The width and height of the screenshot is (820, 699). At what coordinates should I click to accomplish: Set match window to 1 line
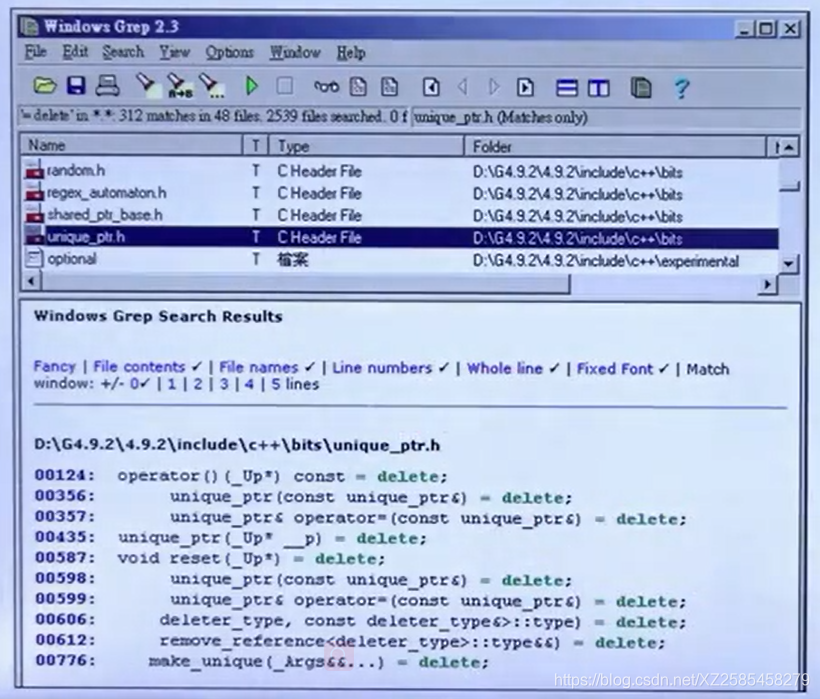(x=172, y=384)
